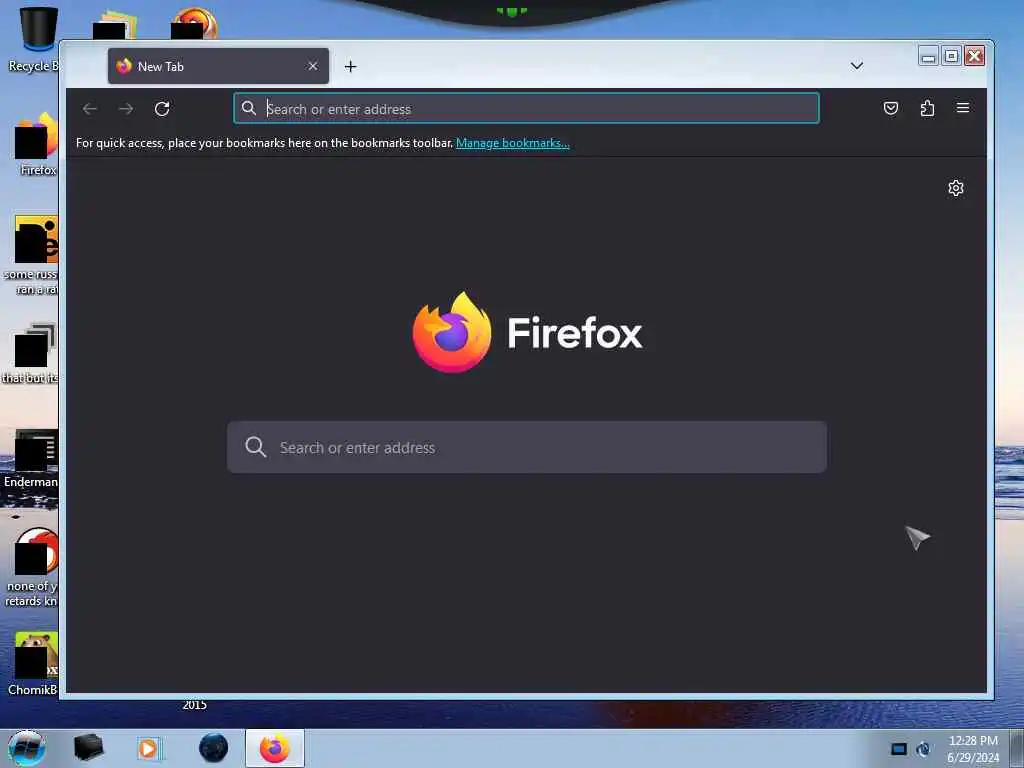Launch Windows Media Player from taskbar
This screenshot has width=1024, height=768.
pyautogui.click(x=149, y=748)
